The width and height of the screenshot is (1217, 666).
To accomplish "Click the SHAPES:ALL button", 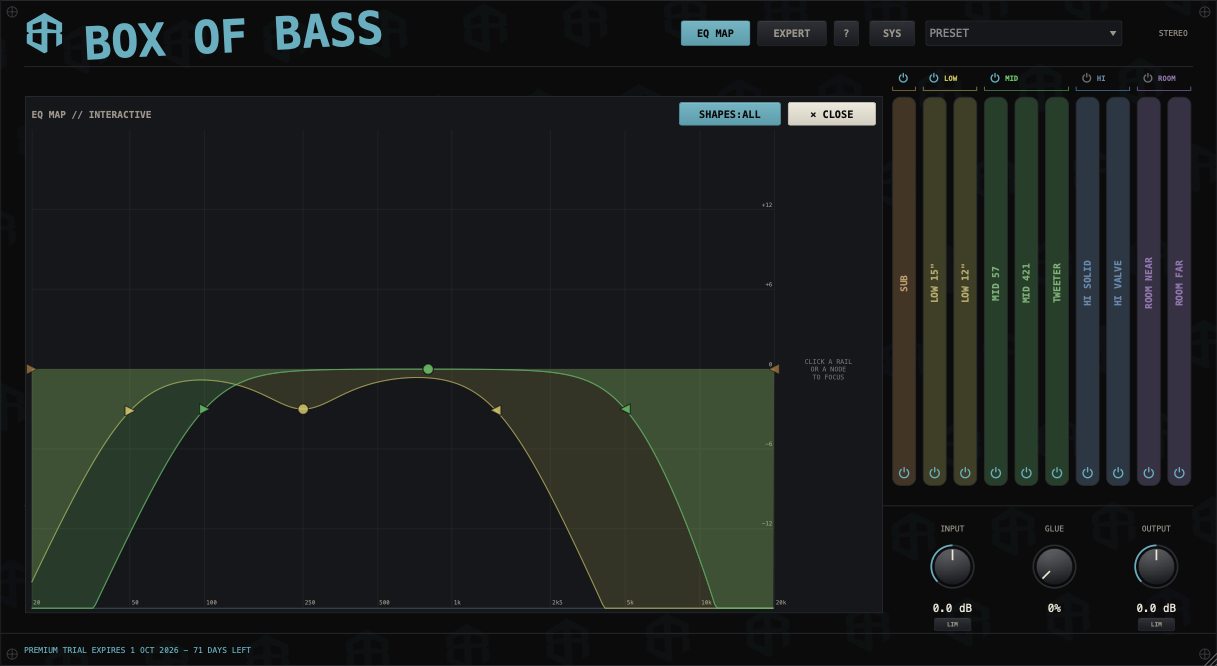I will pyautogui.click(x=730, y=114).
